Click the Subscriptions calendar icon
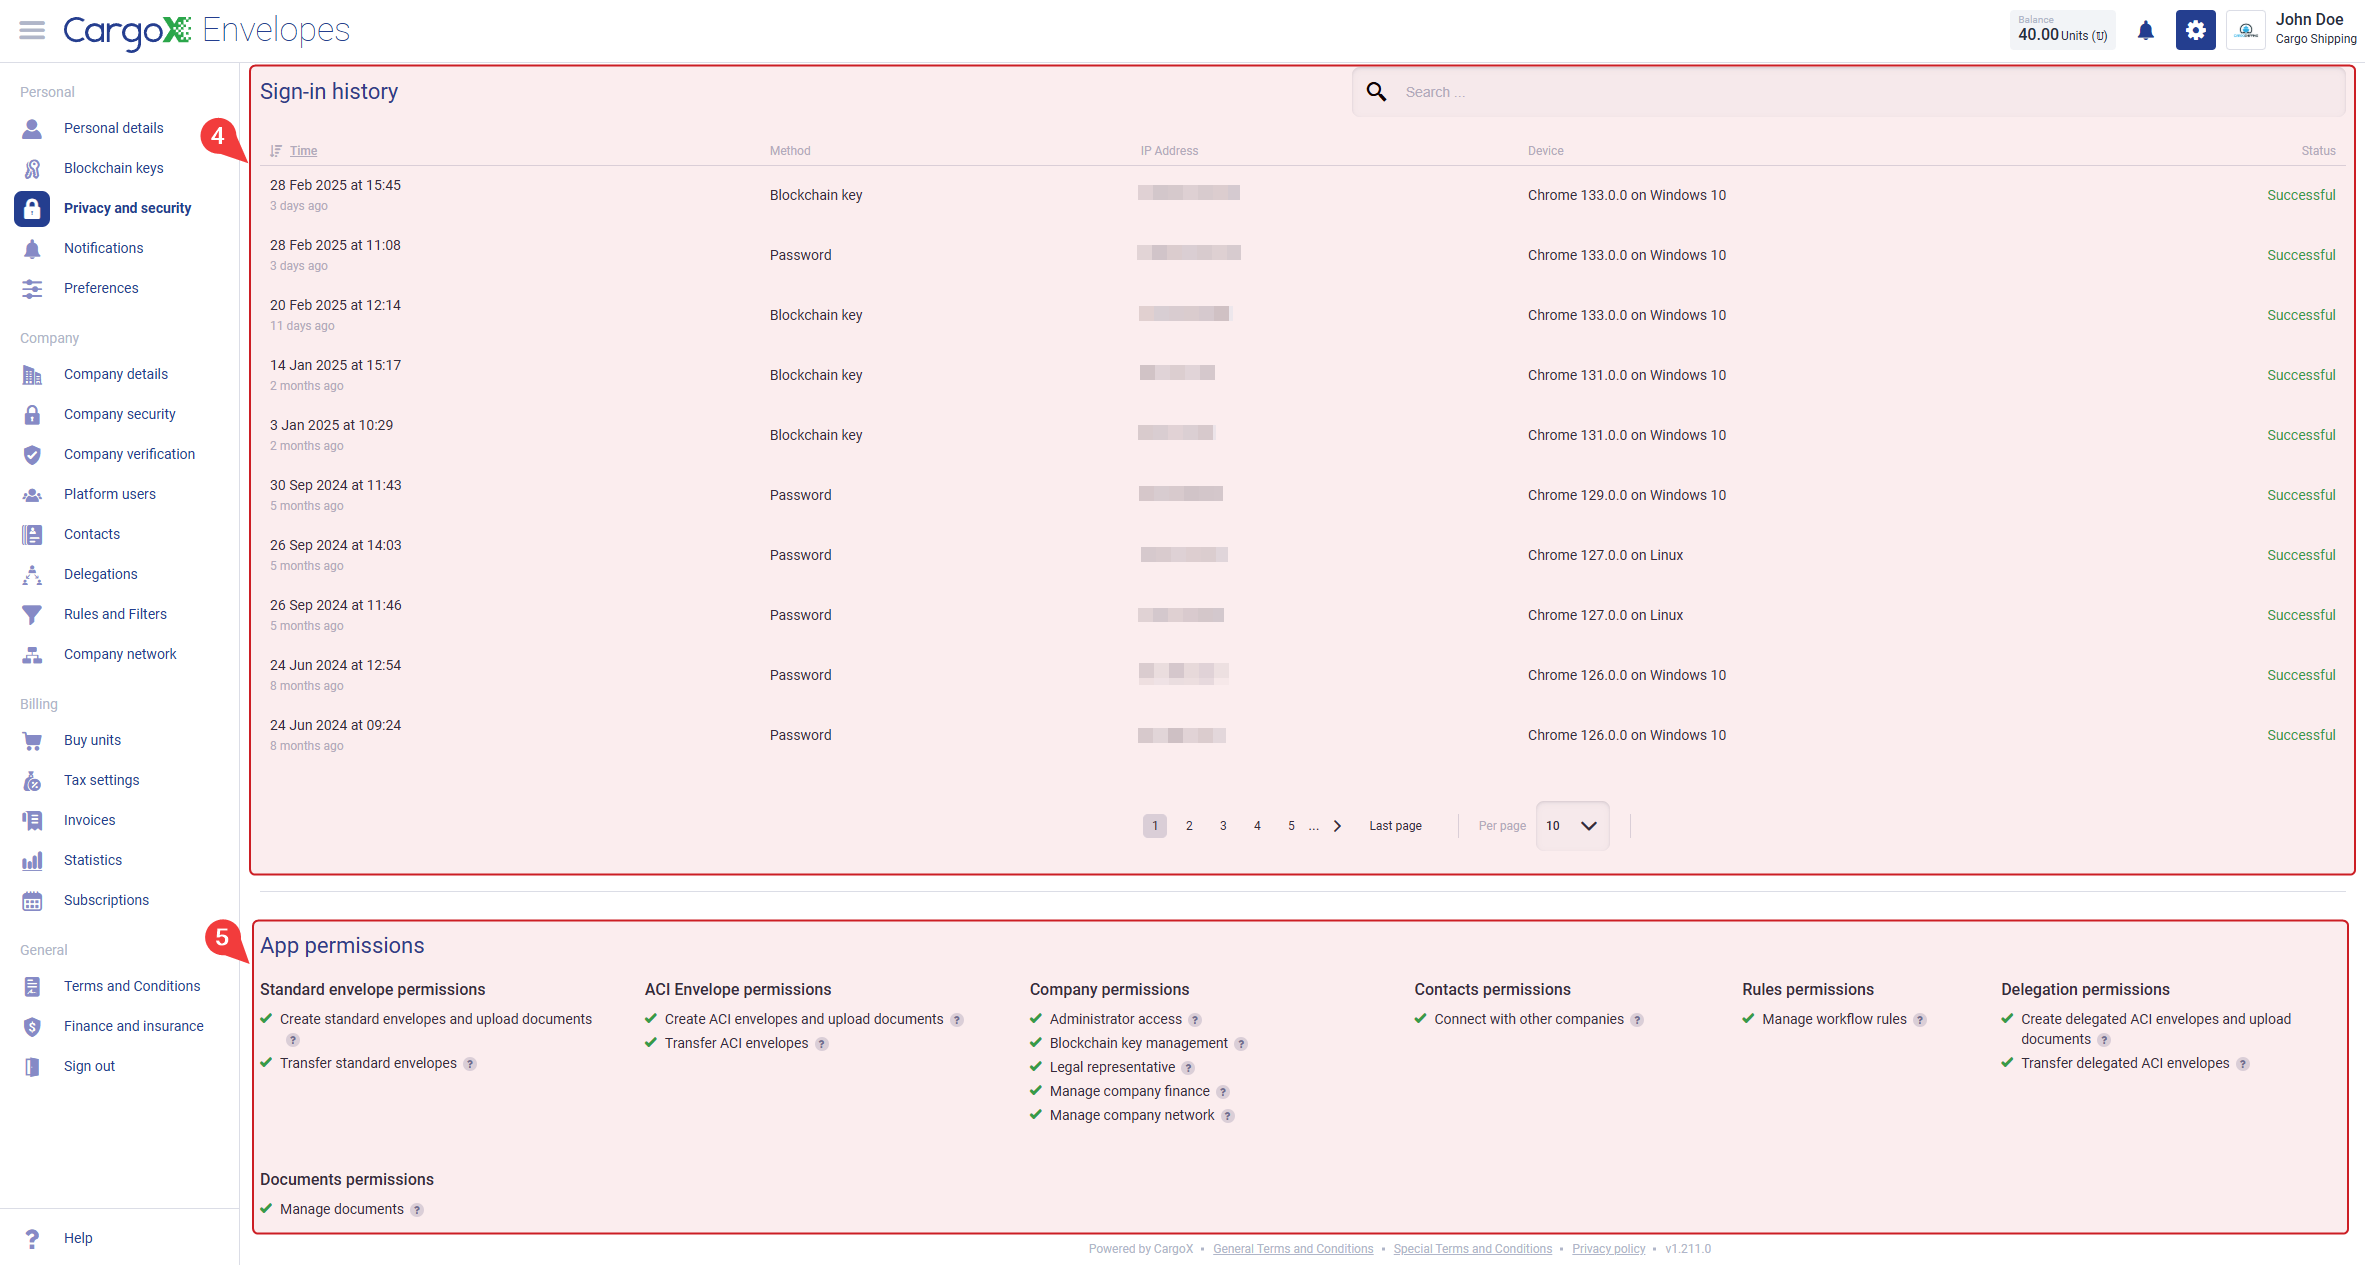 pos(32,900)
